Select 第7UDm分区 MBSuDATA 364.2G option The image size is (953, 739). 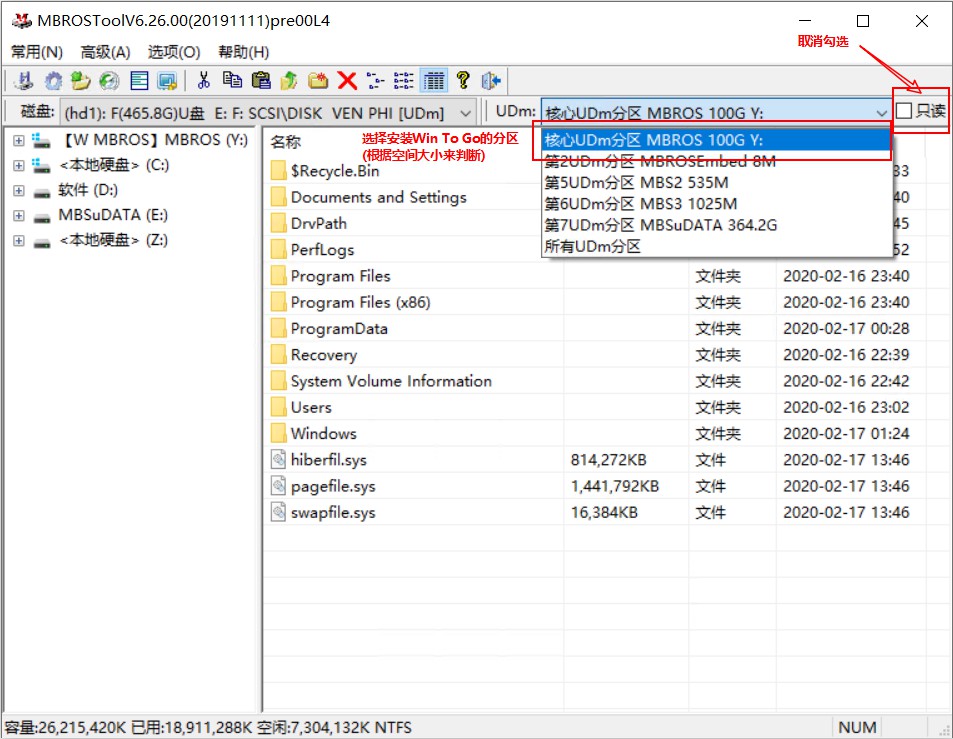(x=660, y=225)
